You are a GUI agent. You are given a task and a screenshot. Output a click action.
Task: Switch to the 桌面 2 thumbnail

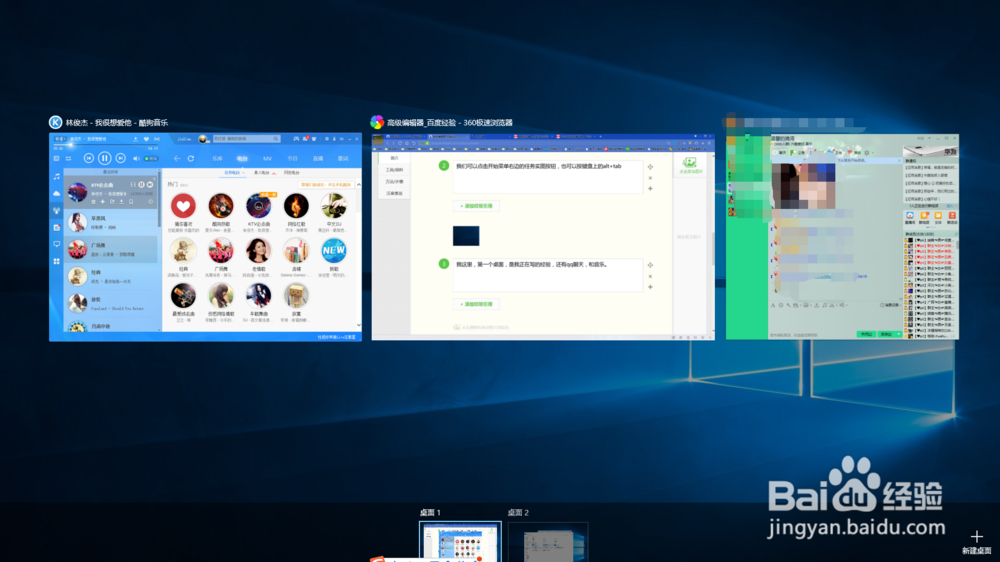pyautogui.click(x=548, y=542)
